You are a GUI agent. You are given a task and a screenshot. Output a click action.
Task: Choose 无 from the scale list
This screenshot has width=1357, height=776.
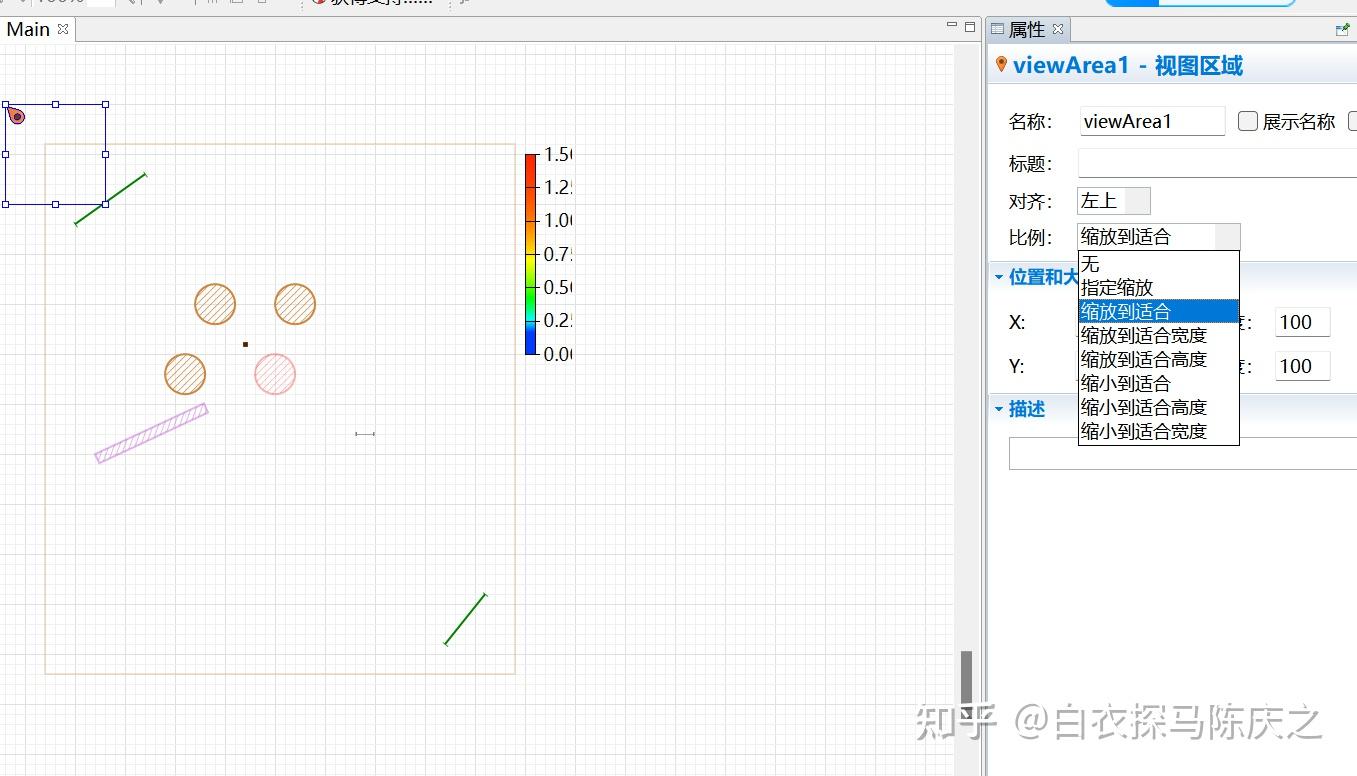coord(1158,263)
